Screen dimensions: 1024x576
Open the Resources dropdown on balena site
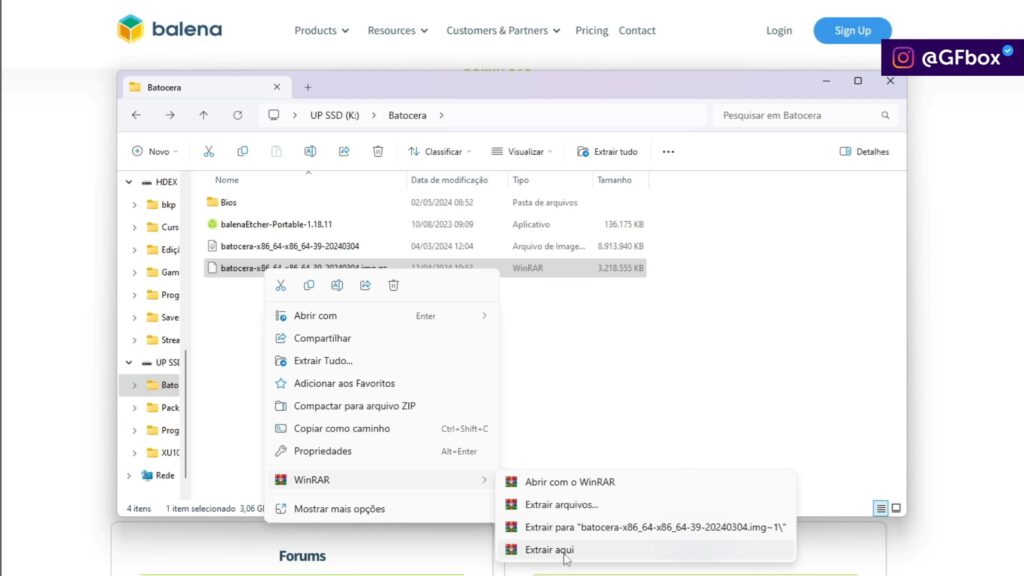click(397, 31)
